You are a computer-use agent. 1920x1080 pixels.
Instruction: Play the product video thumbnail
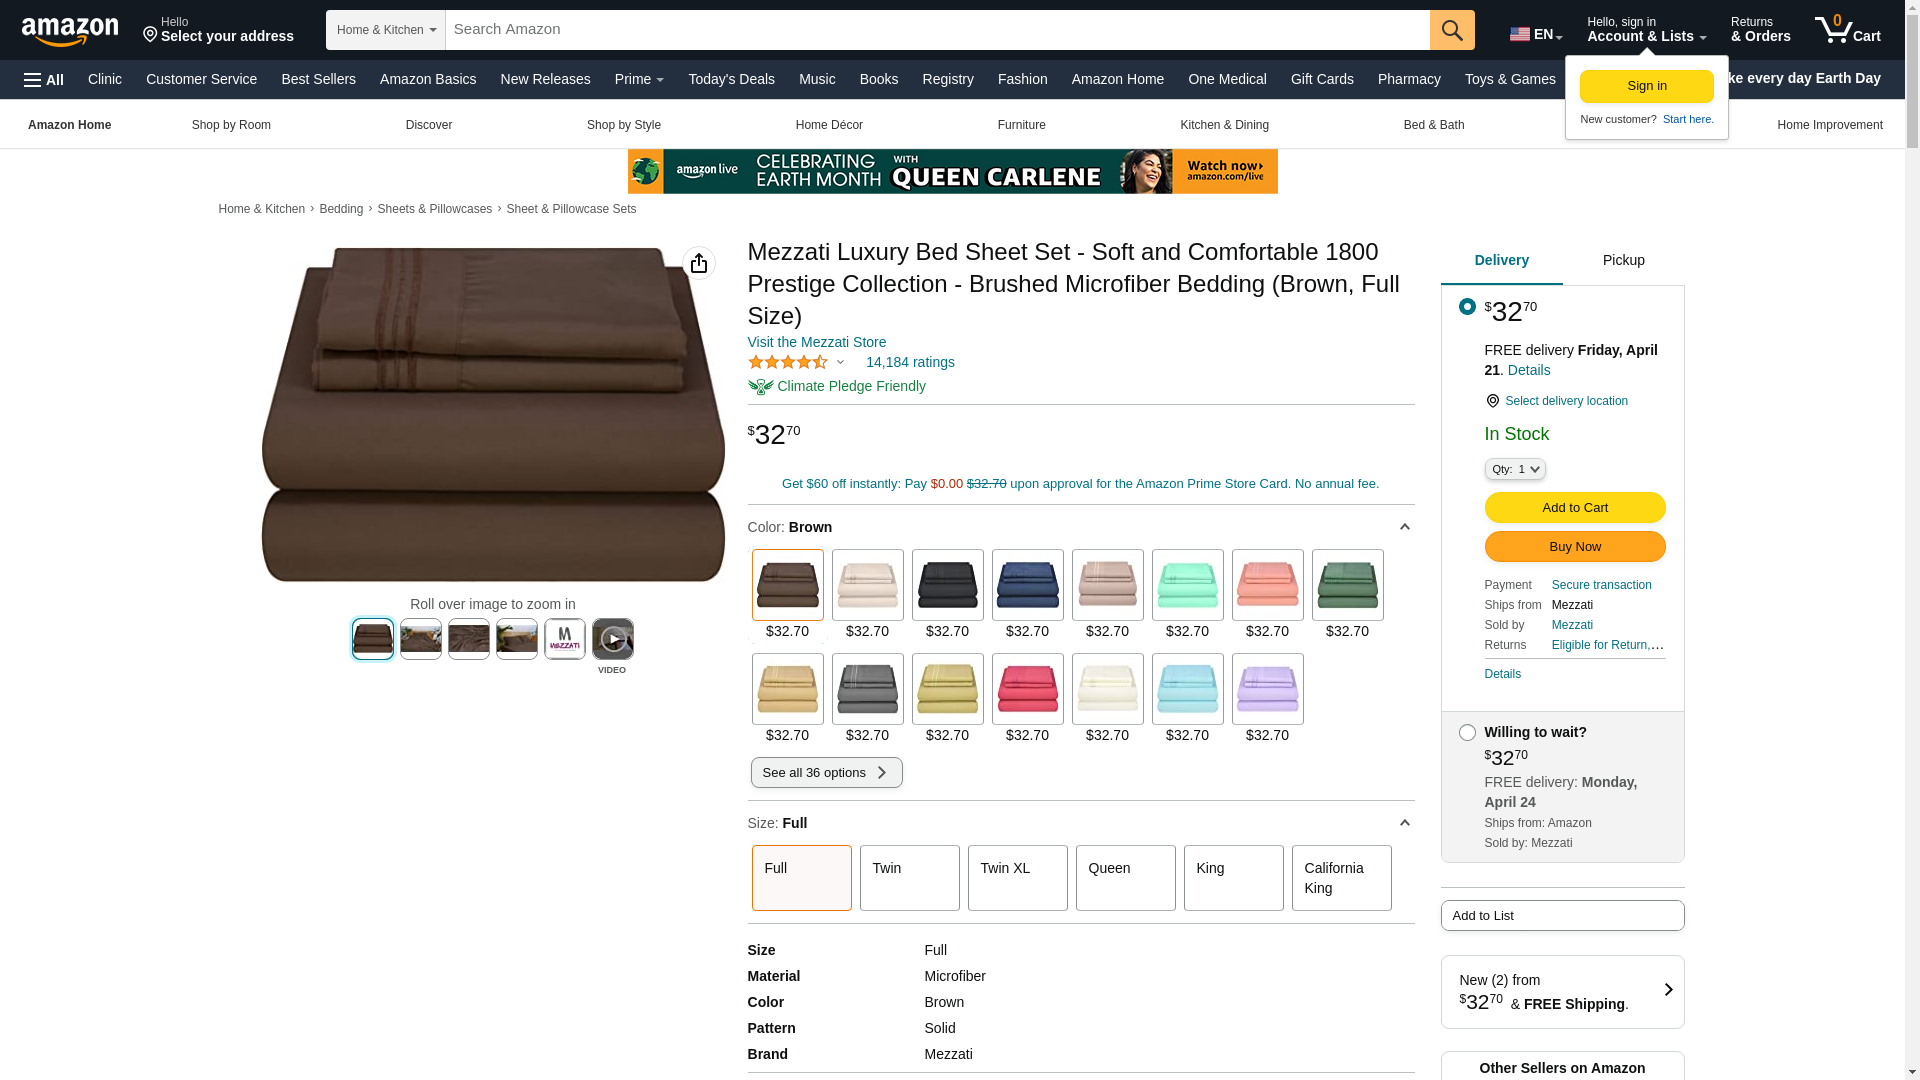coord(613,639)
